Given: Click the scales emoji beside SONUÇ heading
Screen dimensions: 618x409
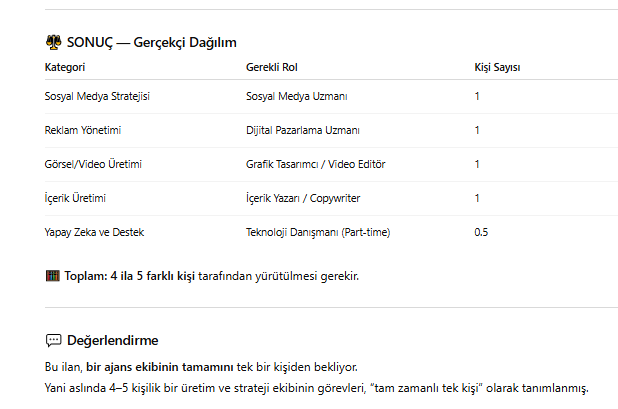Looking at the screenshot, I should [54, 42].
